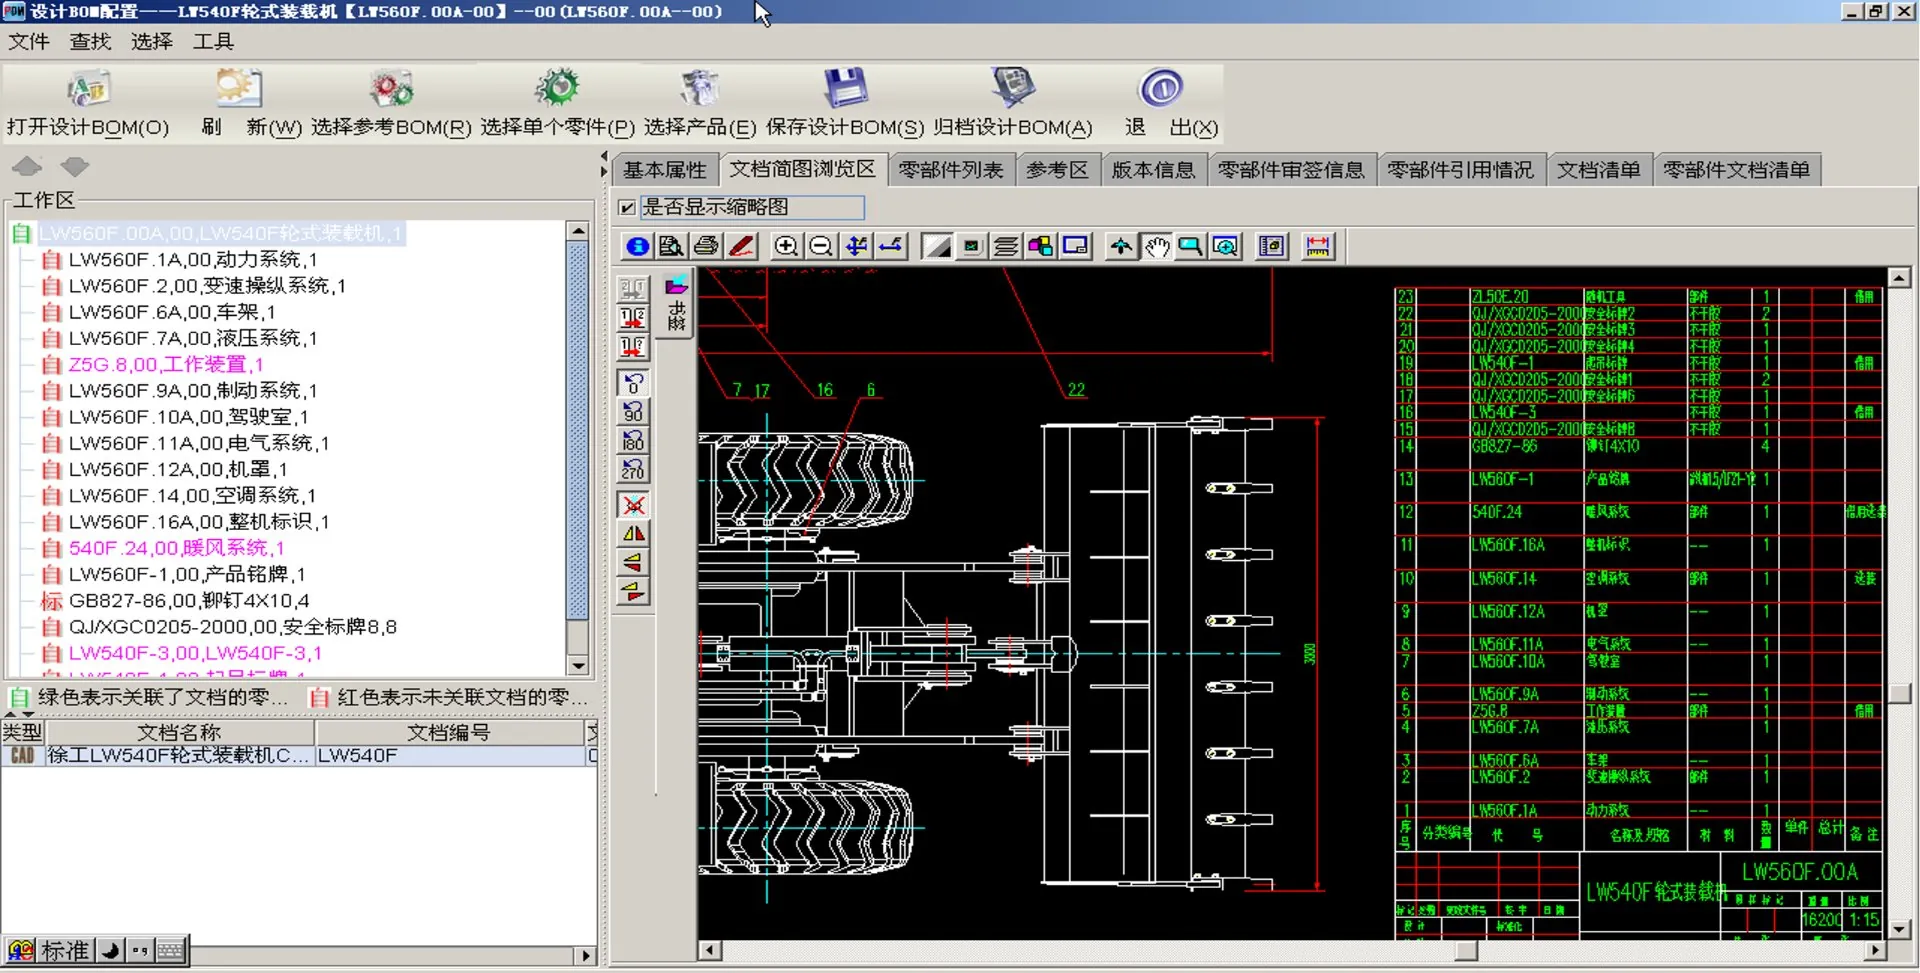Click the drawing viewer vertical scroll up arrow
This screenshot has width=1920, height=973.
[x=1899, y=278]
